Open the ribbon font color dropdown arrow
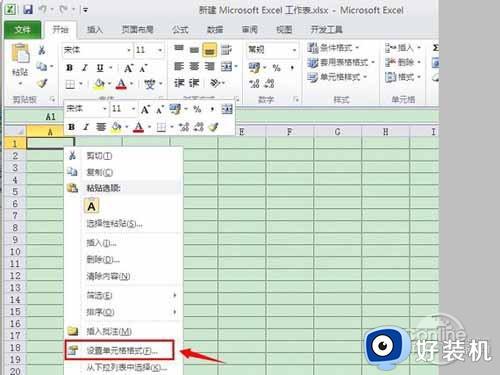 (132, 84)
